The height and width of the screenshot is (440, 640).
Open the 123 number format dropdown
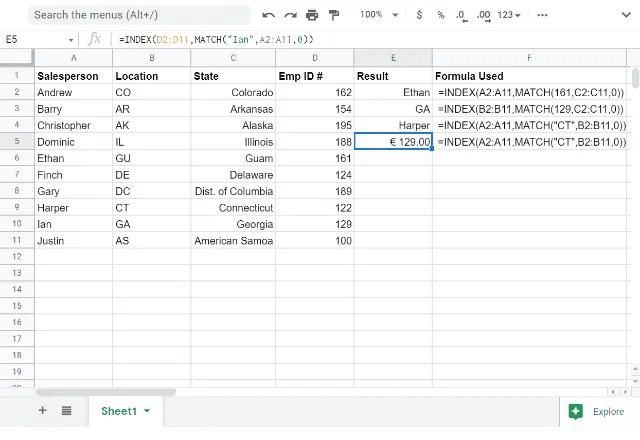pos(509,15)
